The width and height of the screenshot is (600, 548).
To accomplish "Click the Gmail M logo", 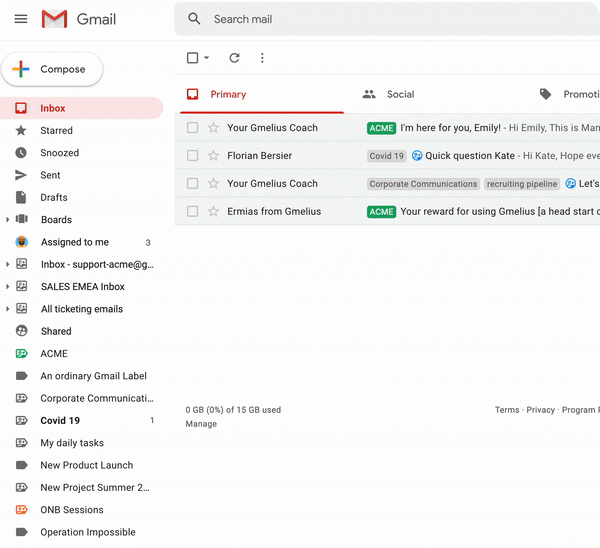I will 54,19.
